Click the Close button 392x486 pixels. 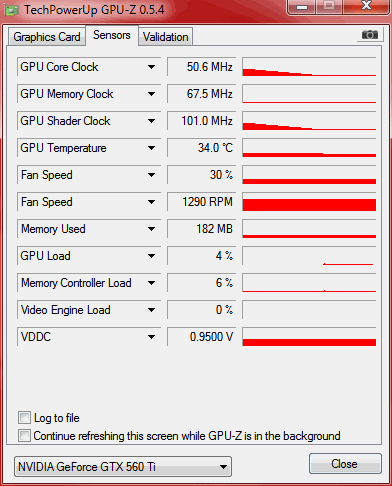[345, 464]
